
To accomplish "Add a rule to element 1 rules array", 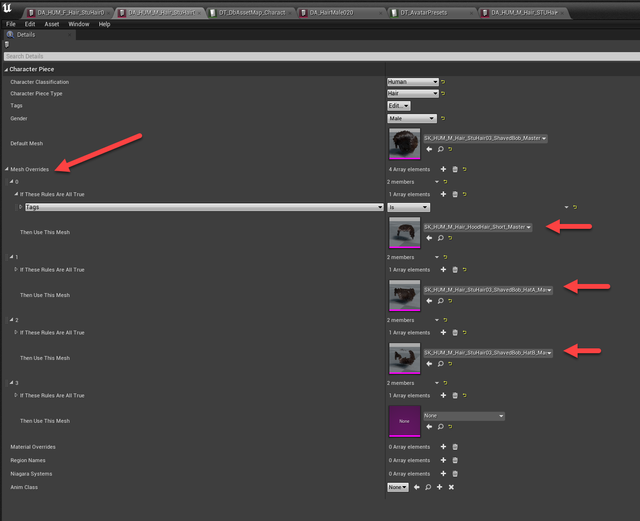I will pyautogui.click(x=443, y=270).
